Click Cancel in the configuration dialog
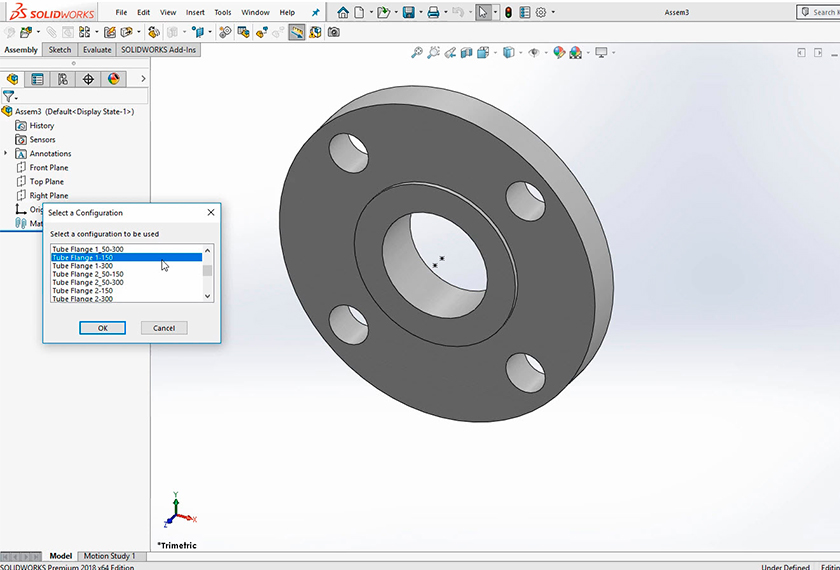 tap(164, 328)
